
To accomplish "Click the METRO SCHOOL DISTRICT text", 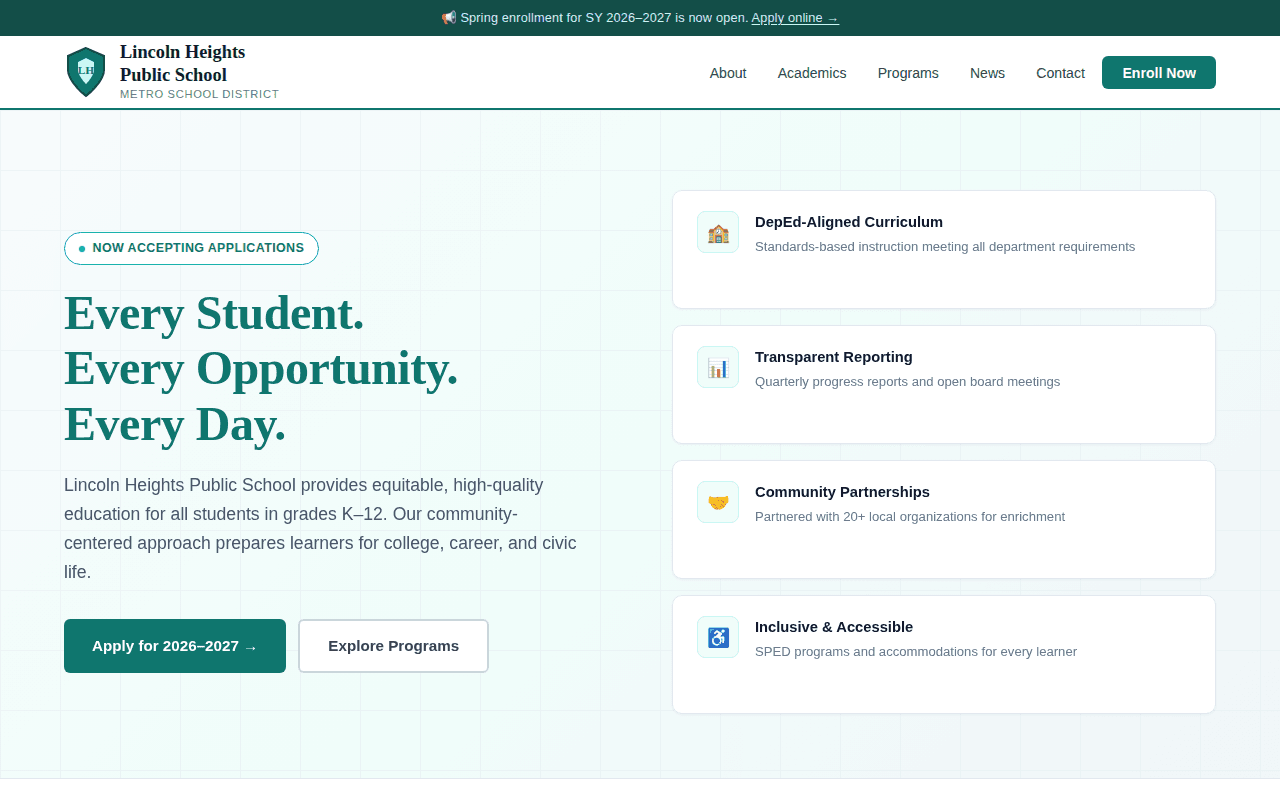I will coord(199,93).
